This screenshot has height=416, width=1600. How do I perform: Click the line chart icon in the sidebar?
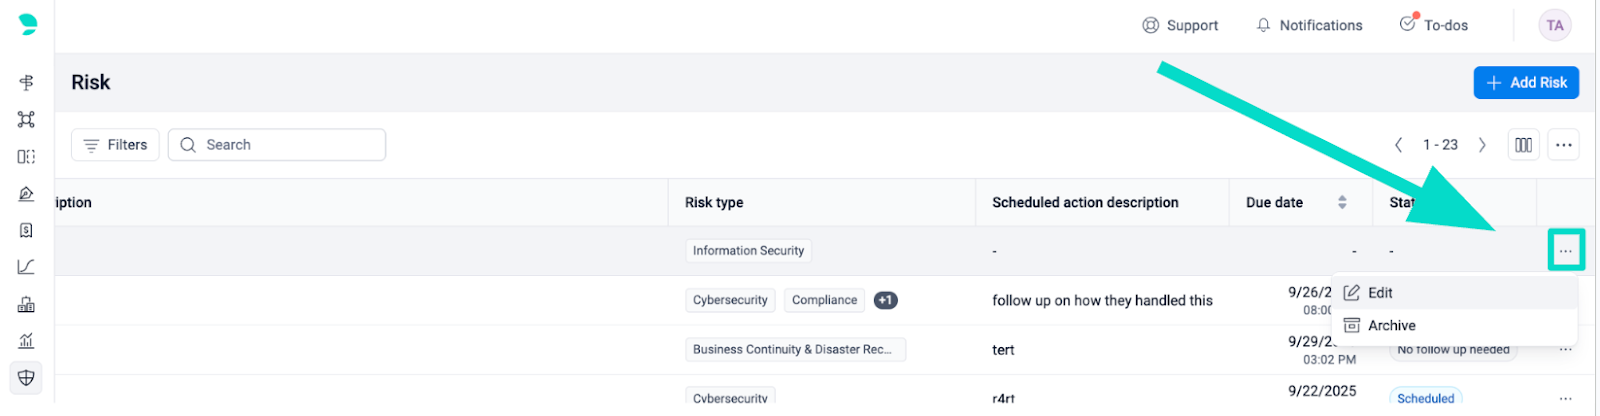27,267
